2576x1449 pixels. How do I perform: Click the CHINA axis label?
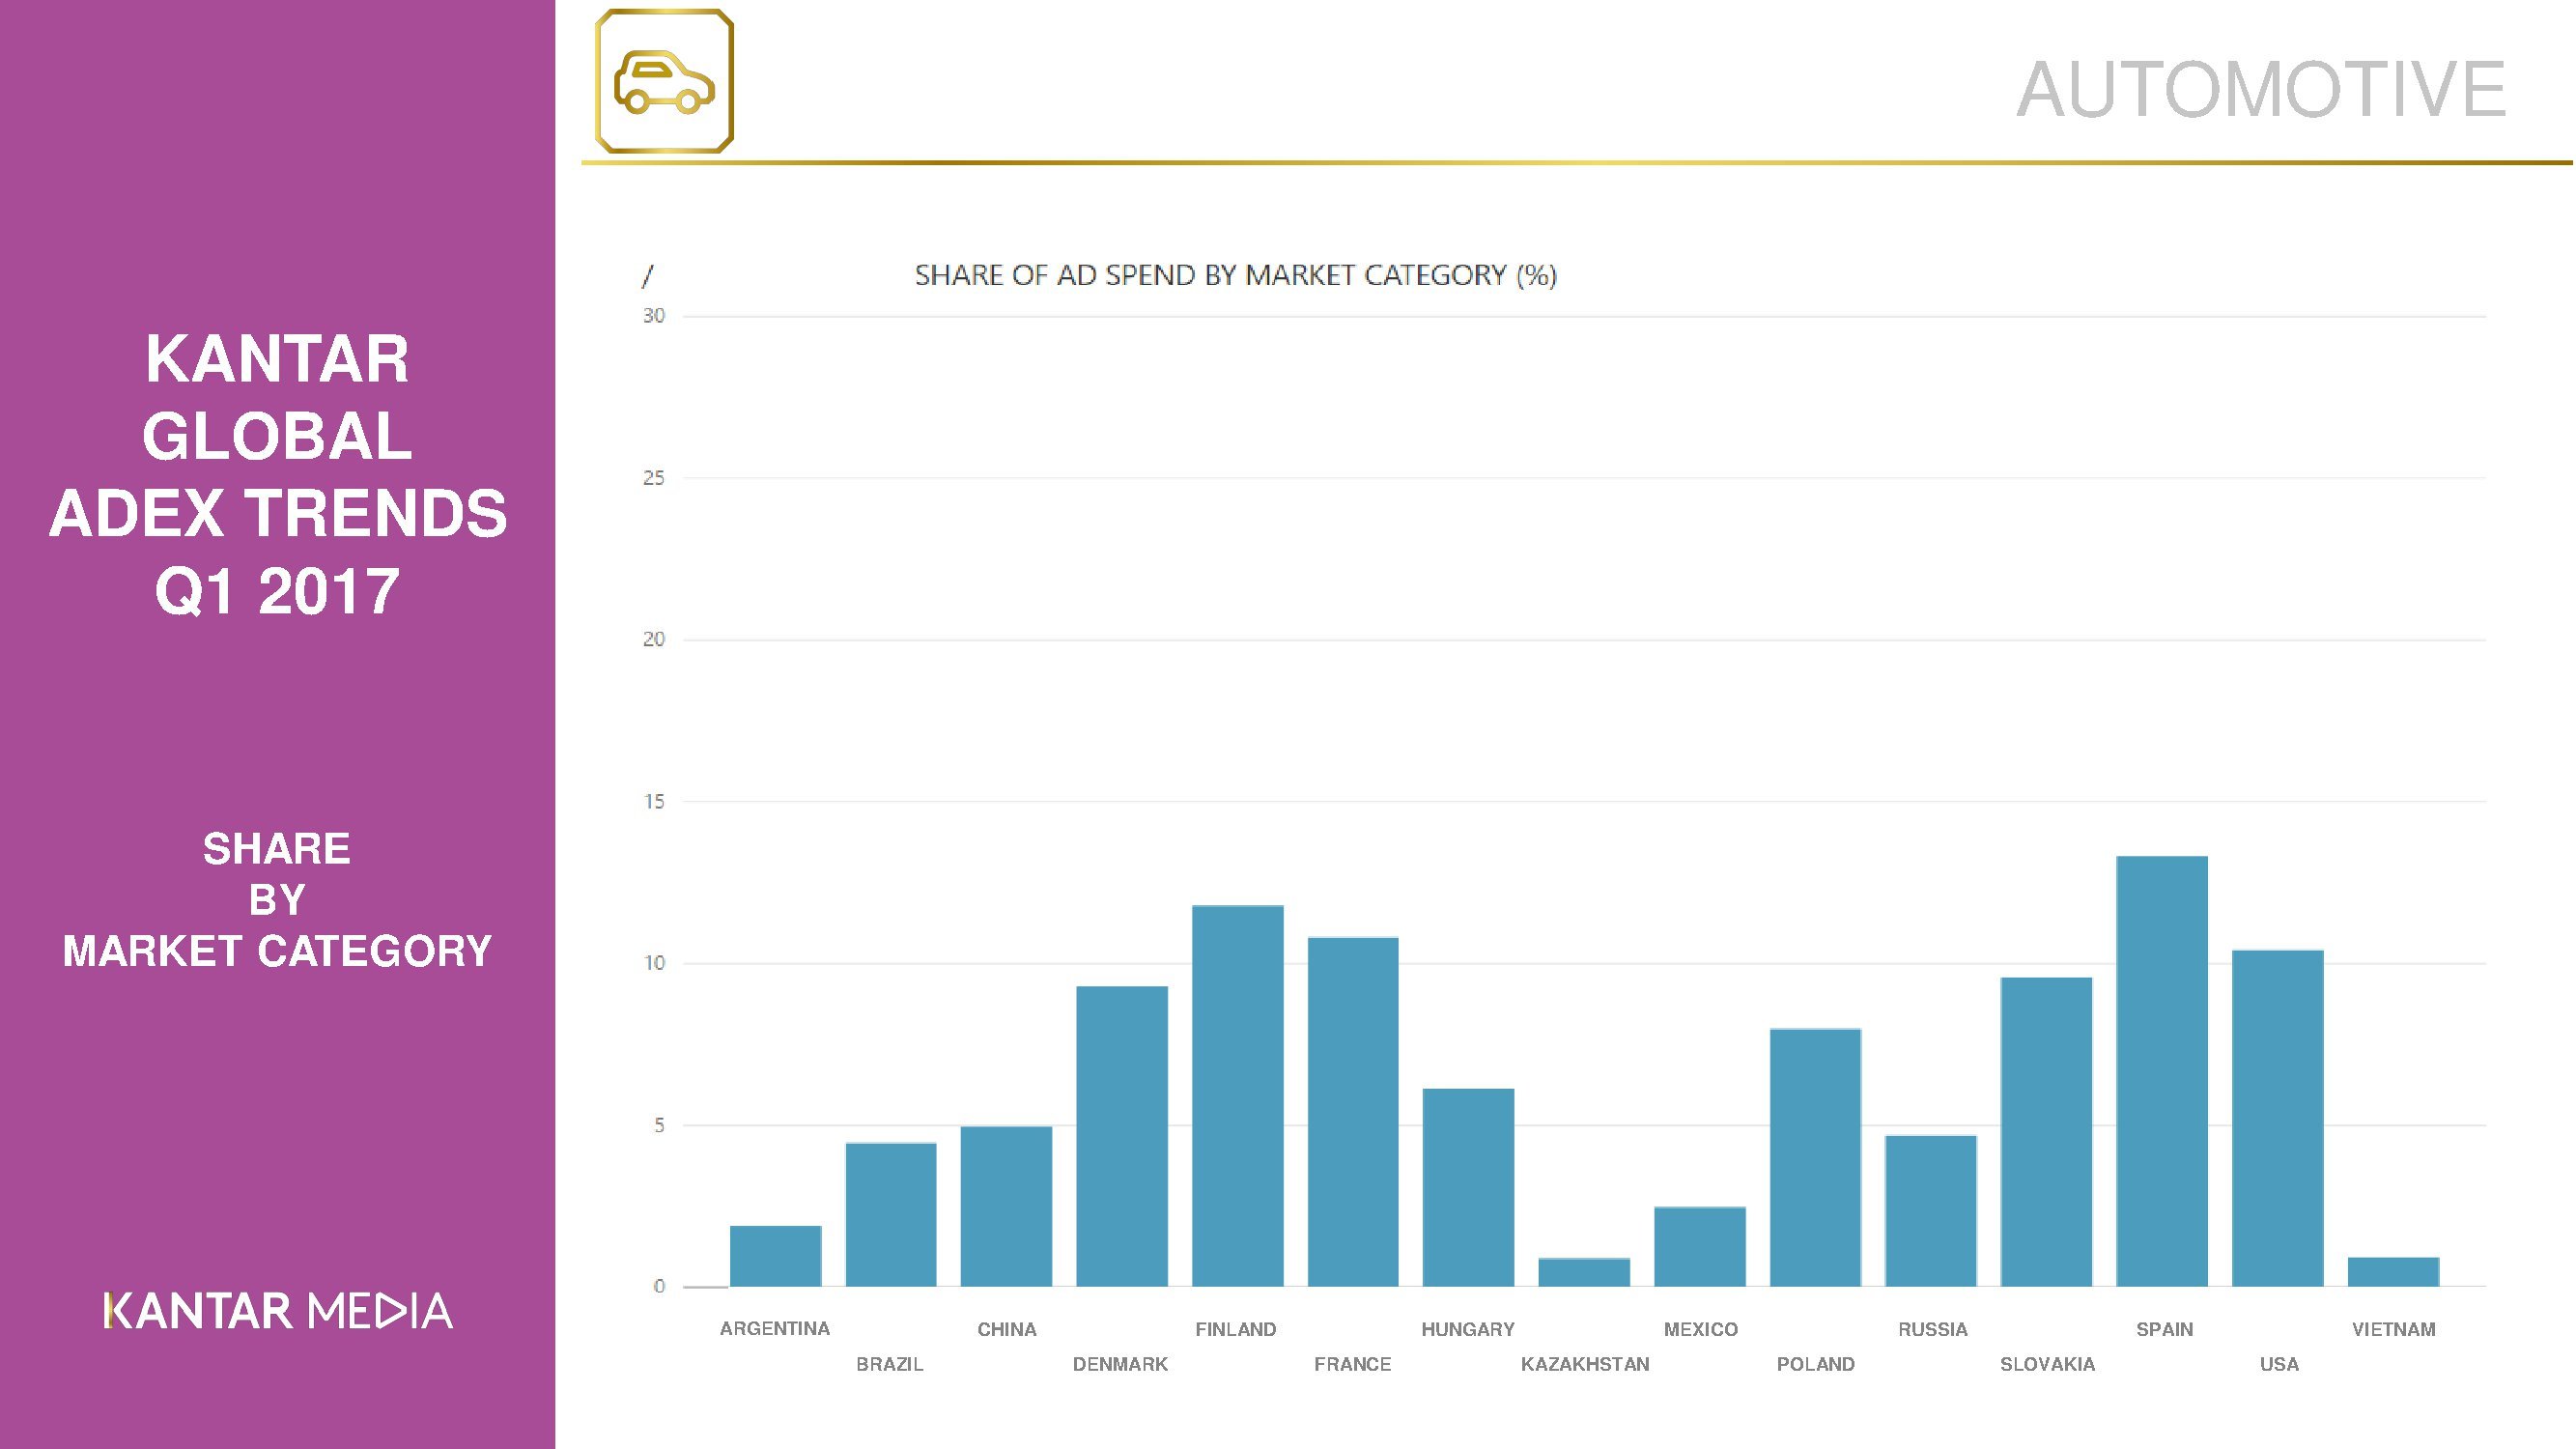coord(1007,1329)
